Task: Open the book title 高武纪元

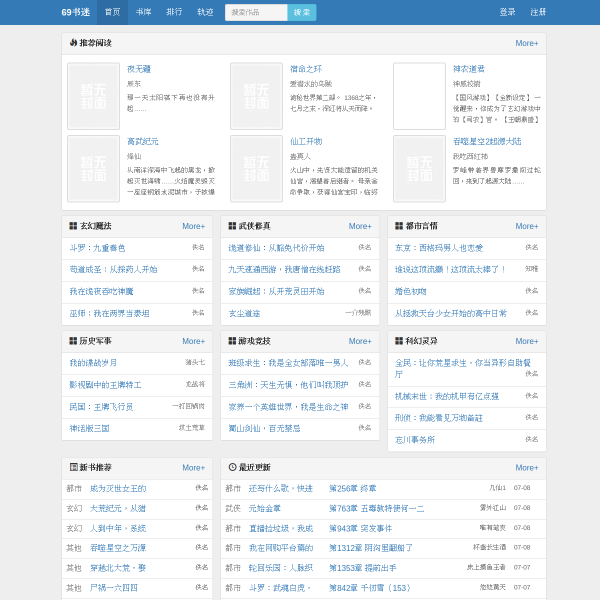Action: coord(143,142)
